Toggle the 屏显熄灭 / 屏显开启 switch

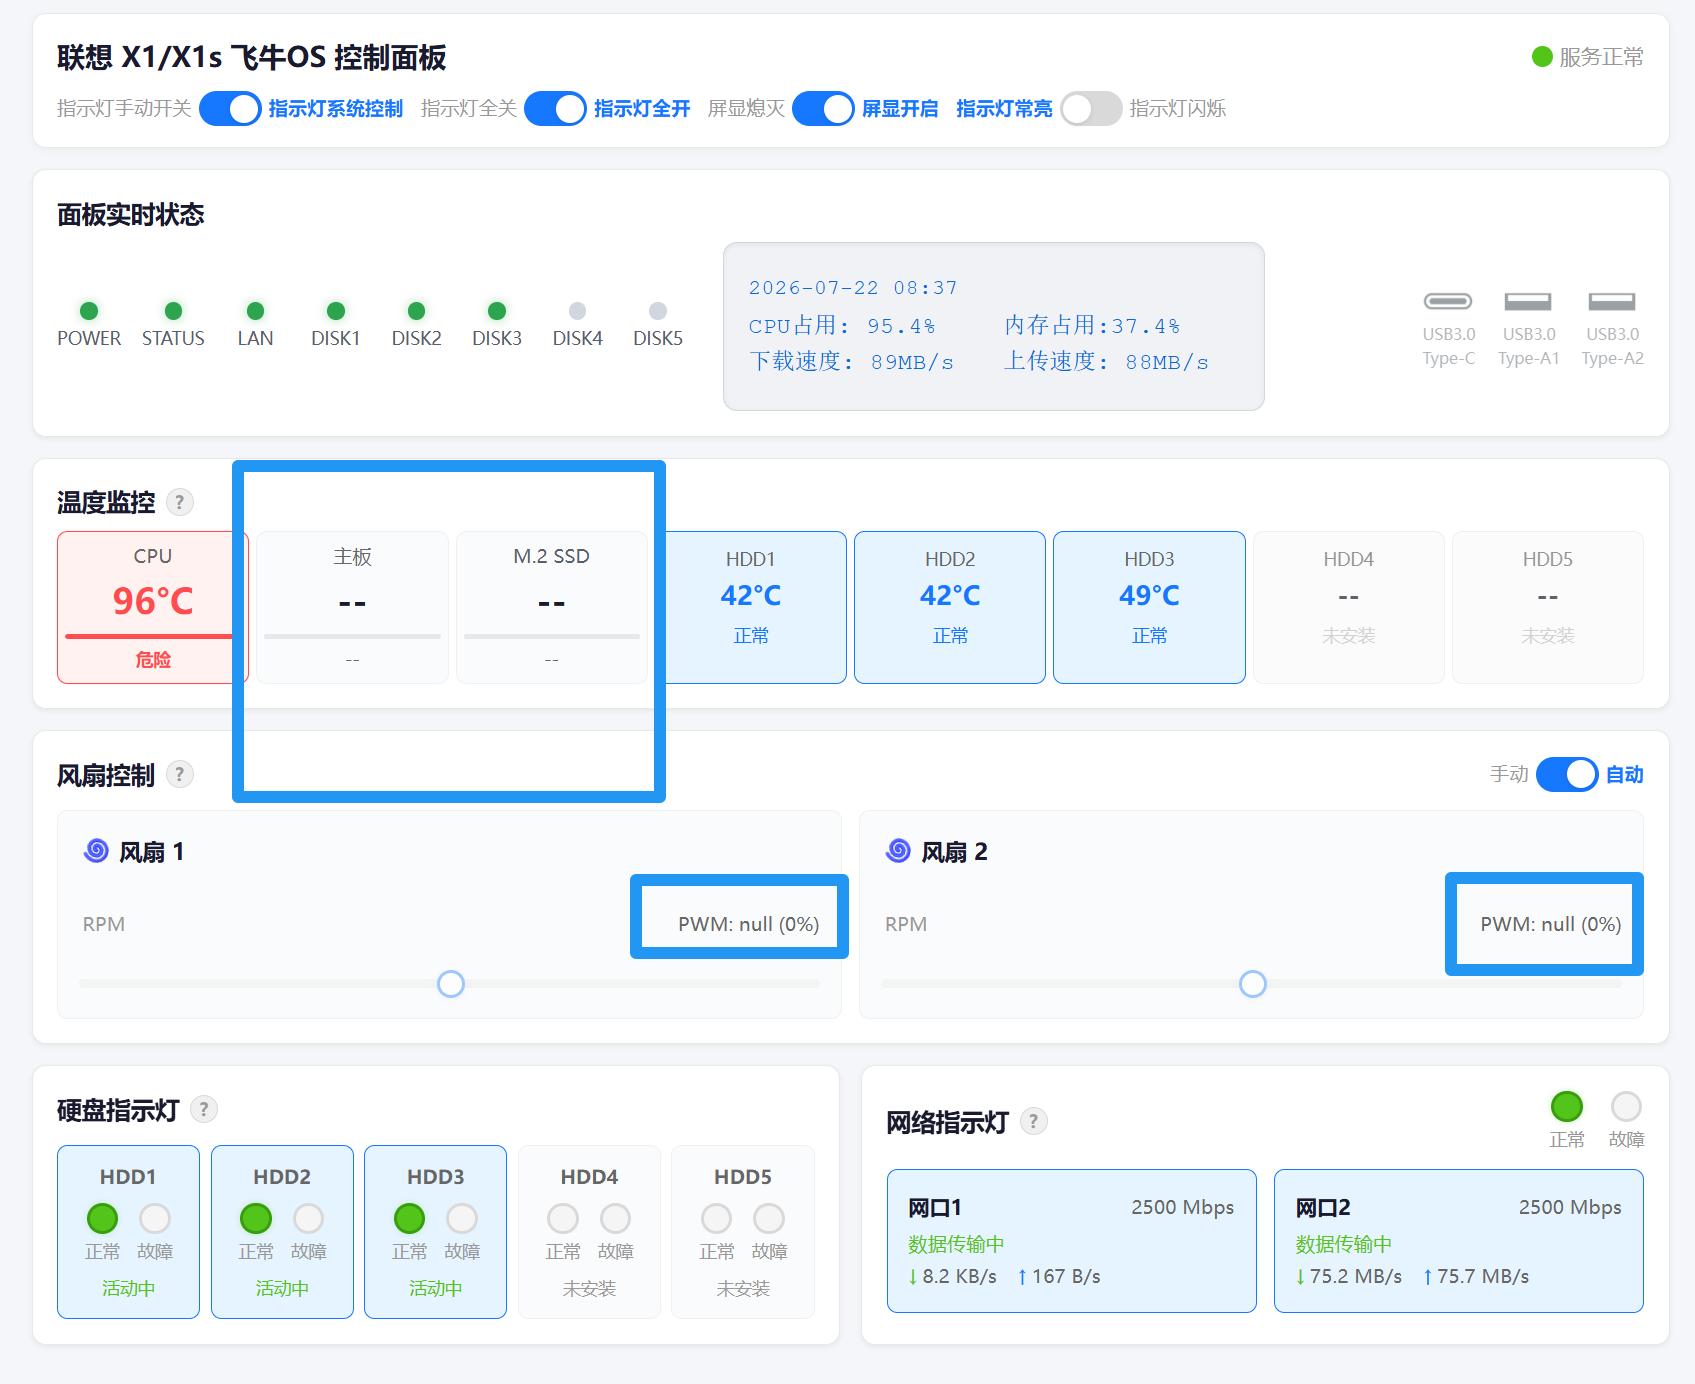pyautogui.click(x=823, y=109)
